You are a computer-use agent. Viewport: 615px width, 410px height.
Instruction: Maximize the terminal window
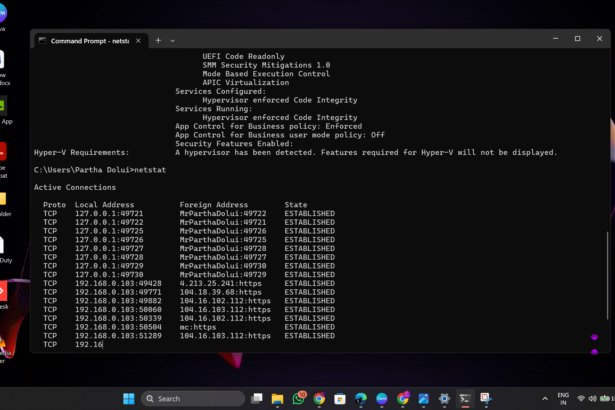pyautogui.click(x=577, y=38)
